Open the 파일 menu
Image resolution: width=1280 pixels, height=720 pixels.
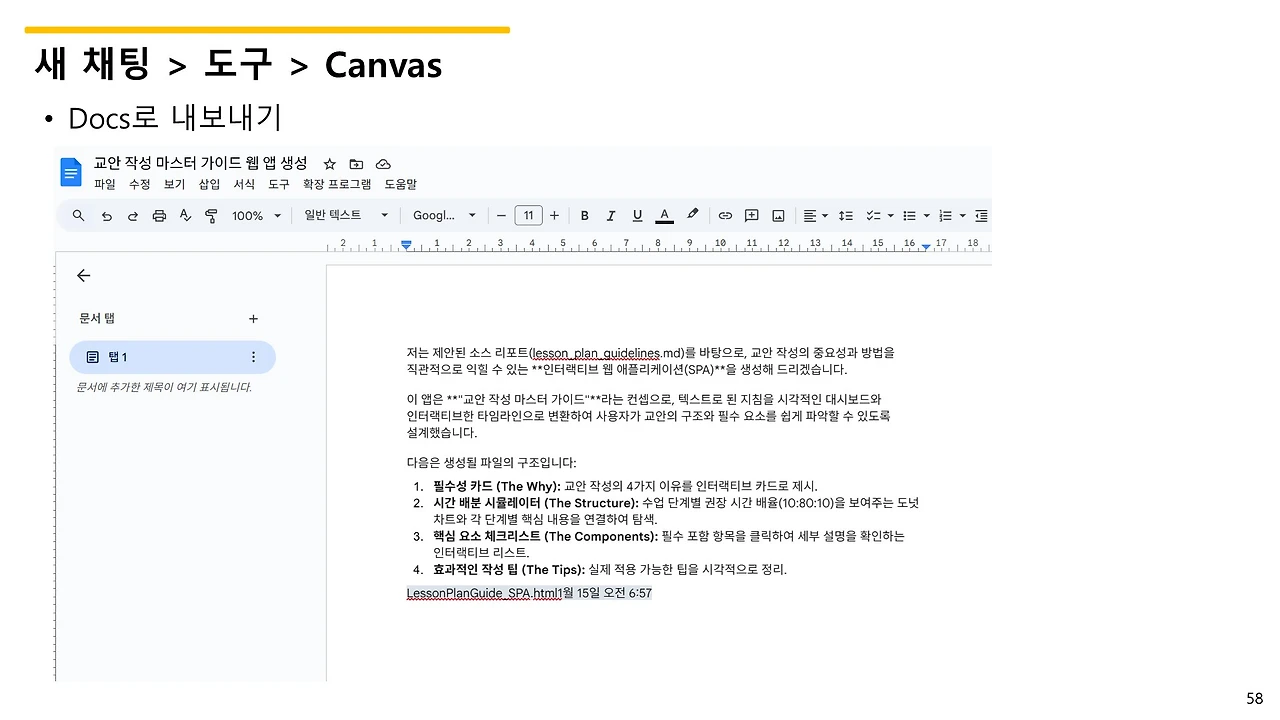(104, 184)
